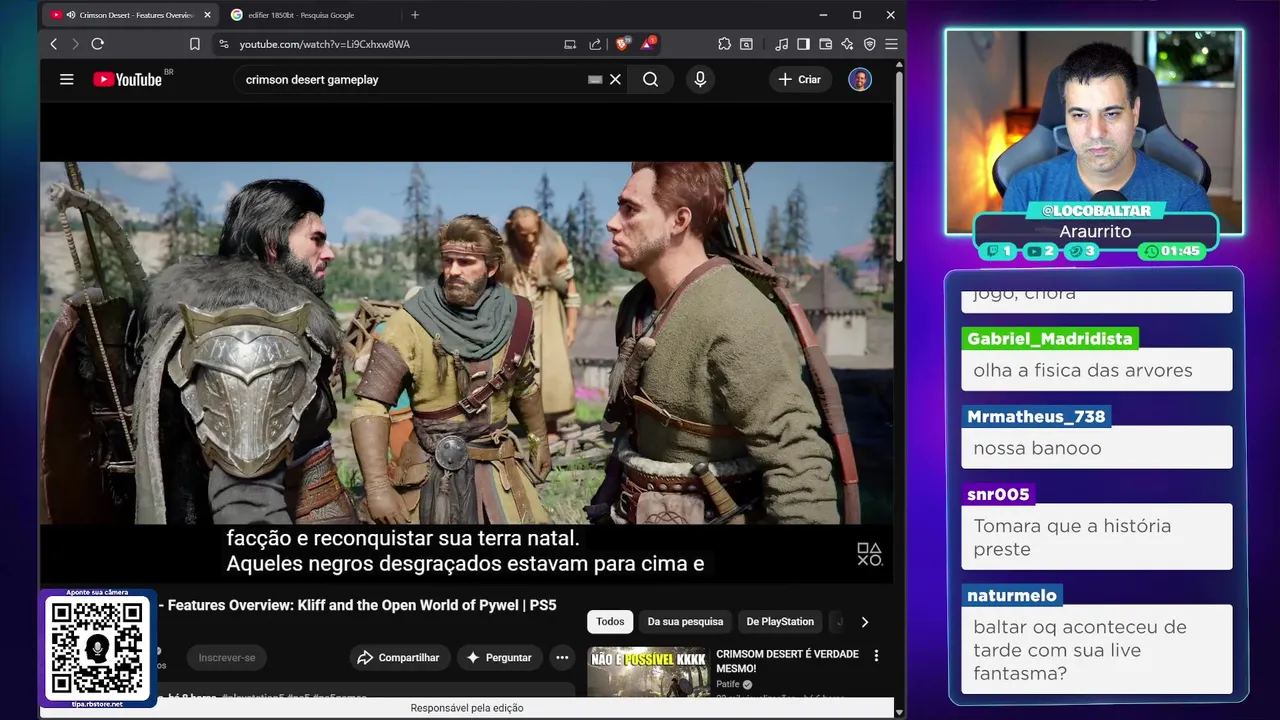Bookmark this page with the bookmark icon
Viewport: 1280px width, 720px height.
click(195, 44)
